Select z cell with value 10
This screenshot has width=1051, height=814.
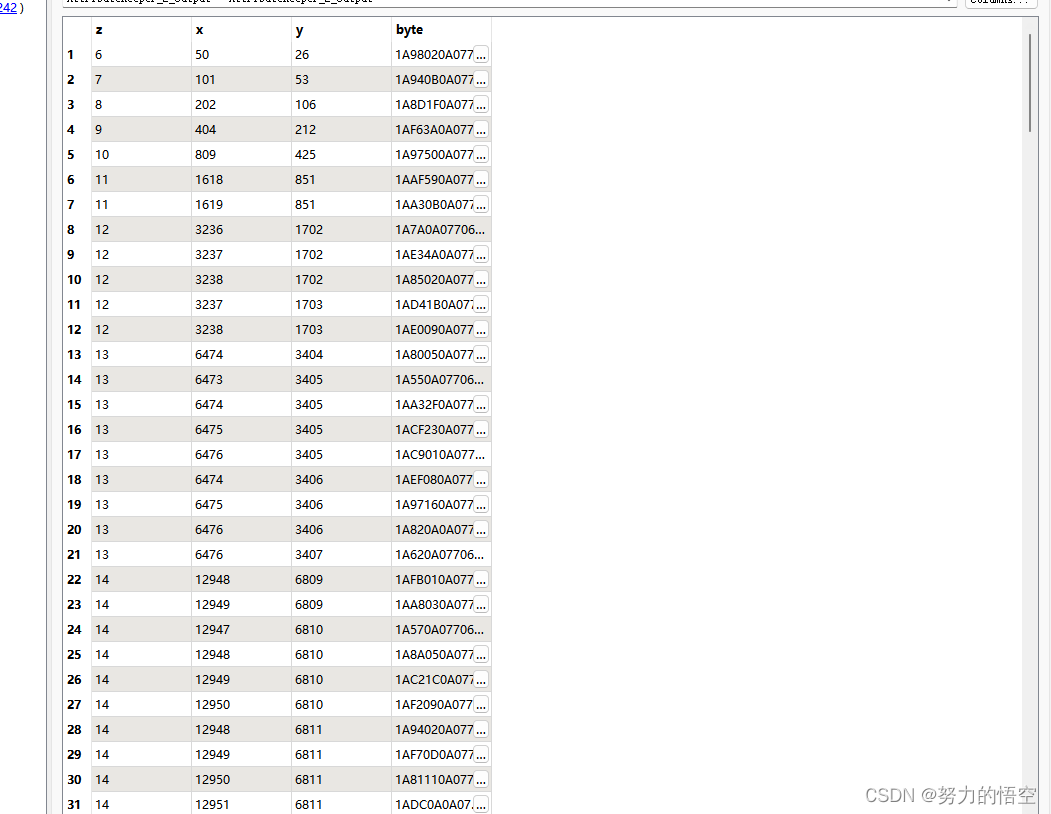[141, 154]
